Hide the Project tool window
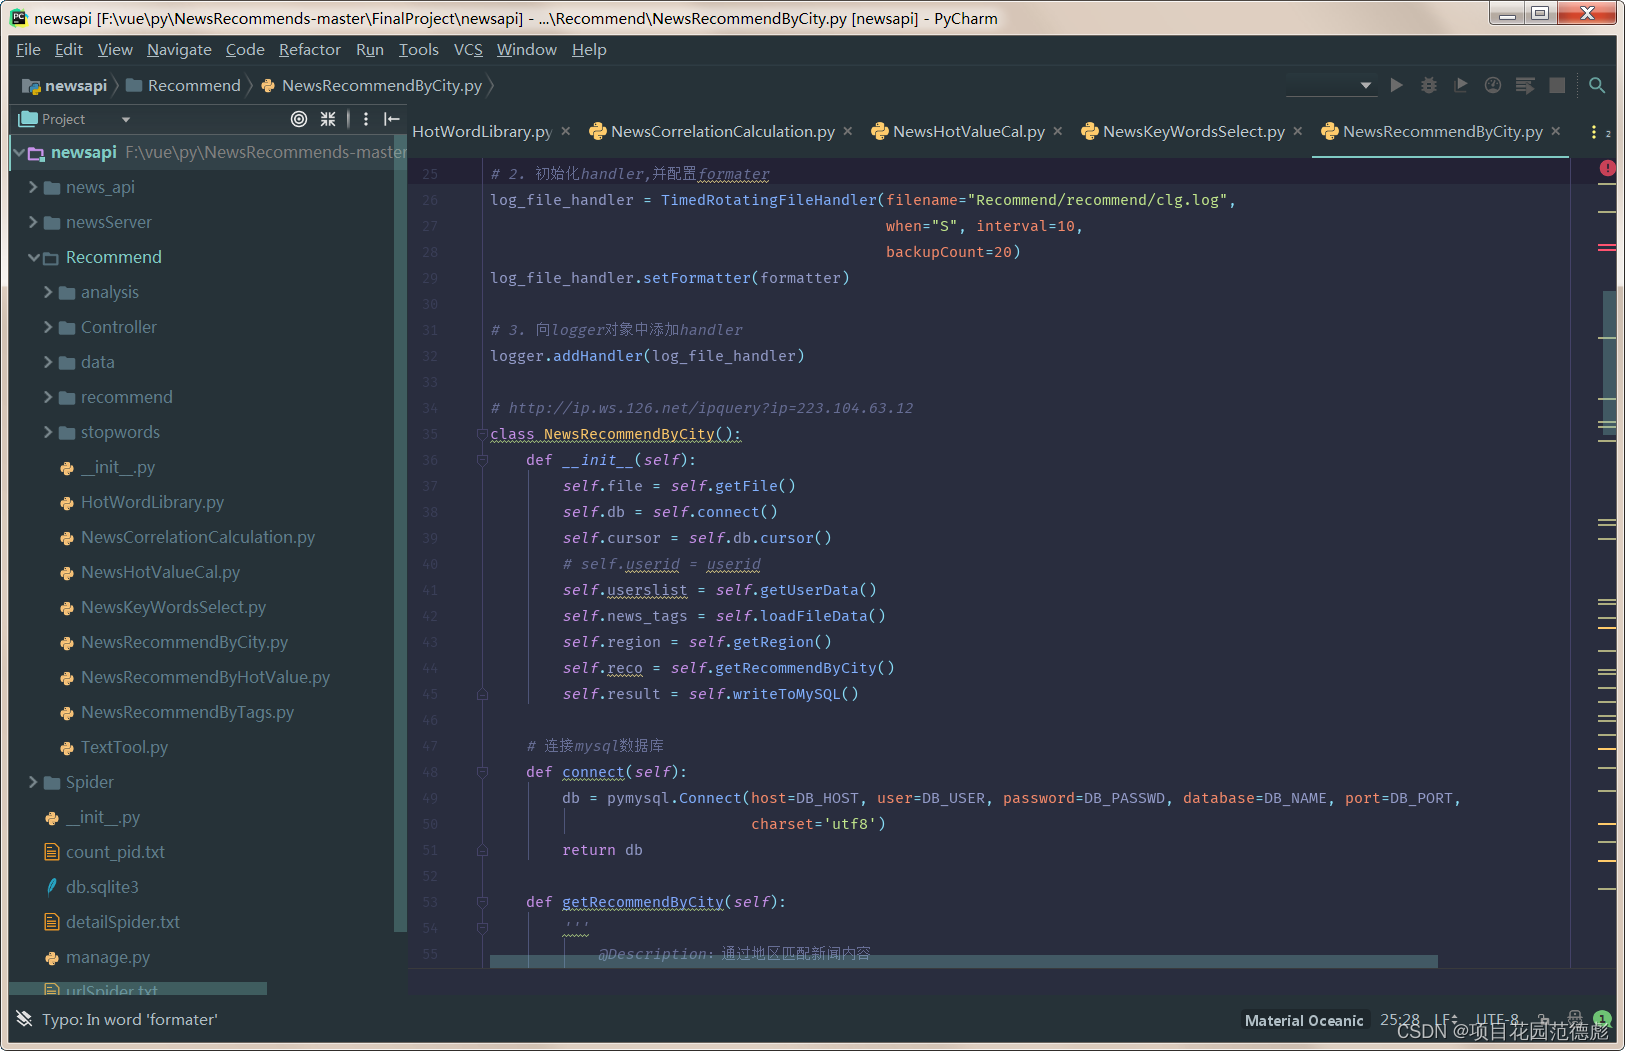Viewport: 1625px width, 1051px height. 392,119
